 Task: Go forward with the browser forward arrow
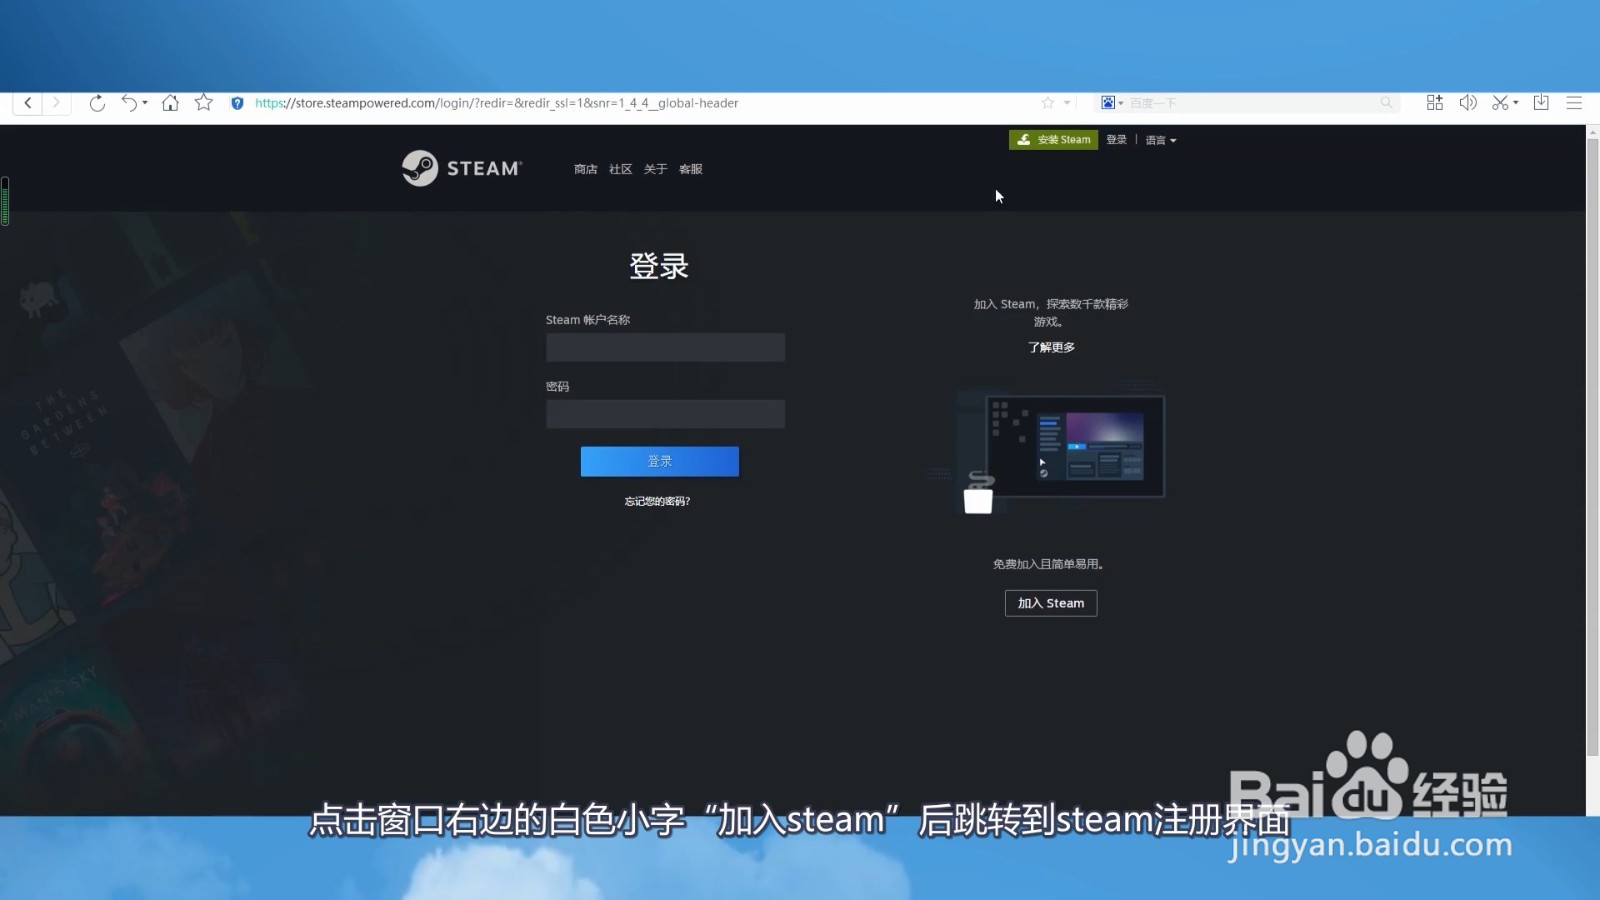pos(56,103)
